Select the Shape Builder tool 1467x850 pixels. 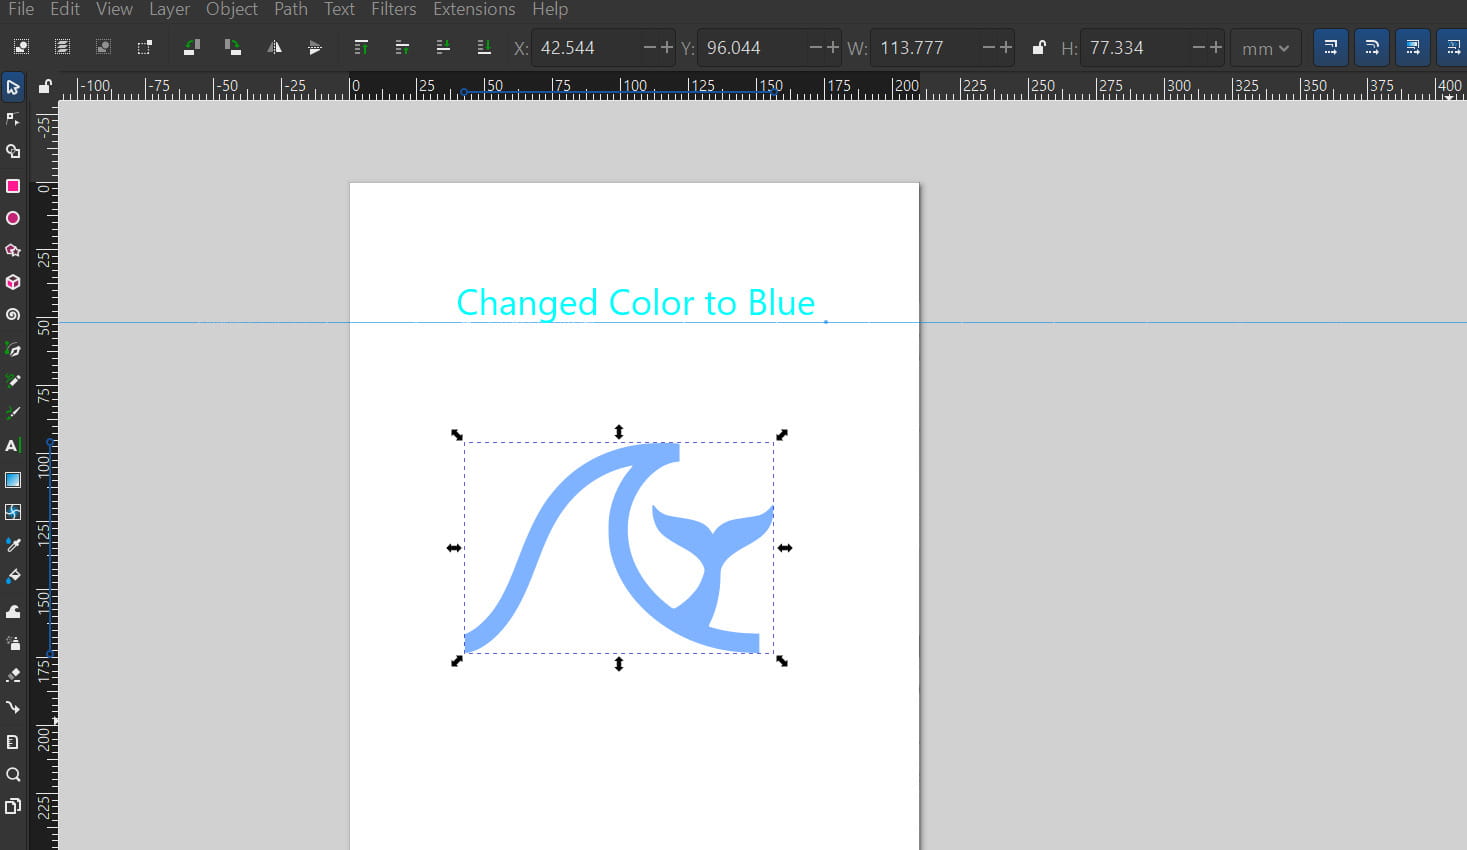(13, 152)
